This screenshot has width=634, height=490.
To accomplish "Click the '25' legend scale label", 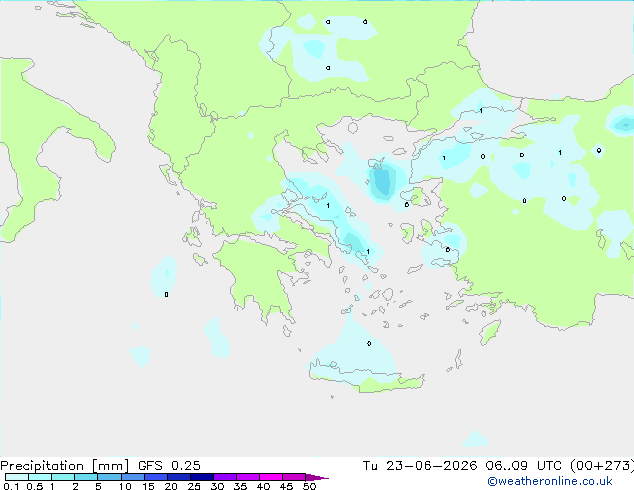I will pos(194,486).
